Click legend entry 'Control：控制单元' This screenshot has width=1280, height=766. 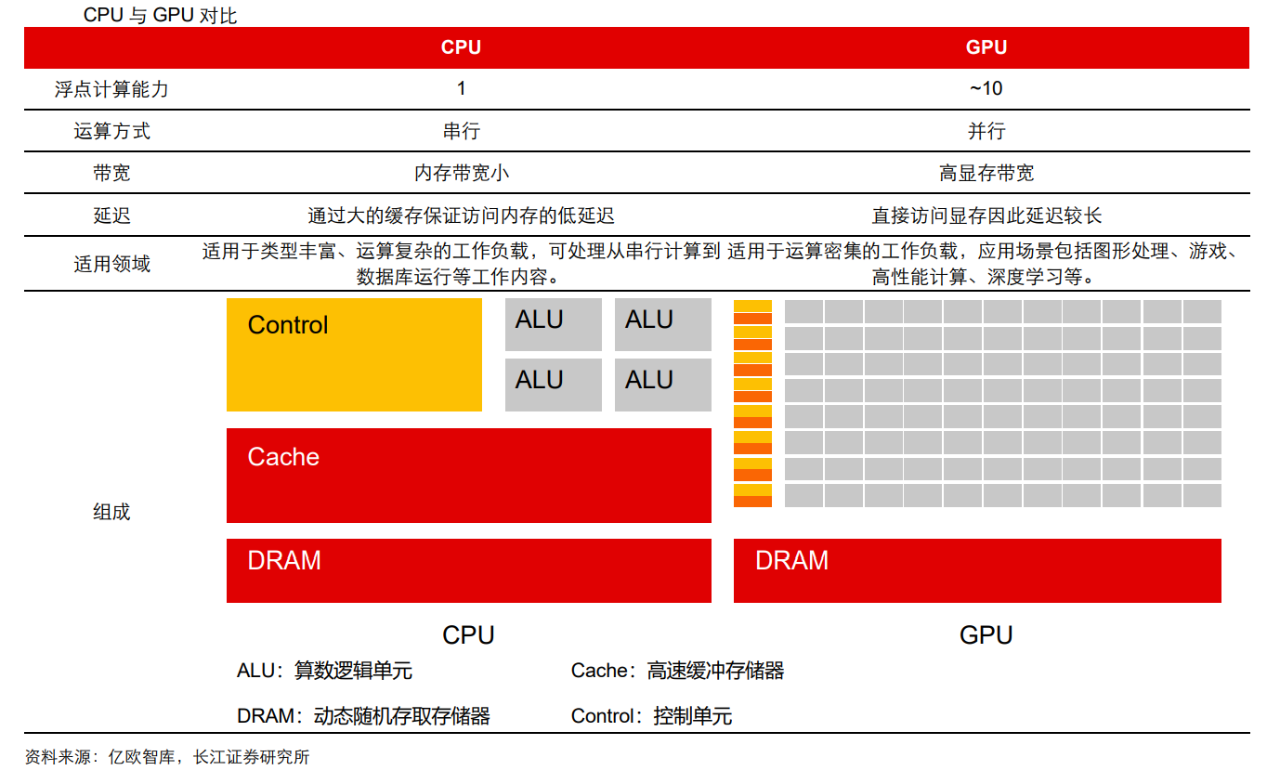tap(651, 716)
